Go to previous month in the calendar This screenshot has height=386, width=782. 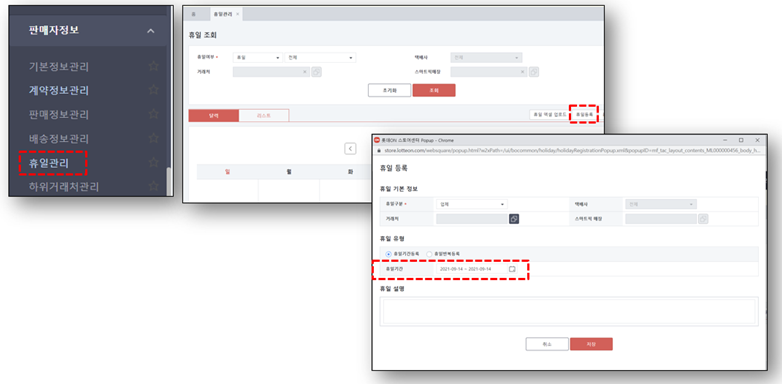351,148
